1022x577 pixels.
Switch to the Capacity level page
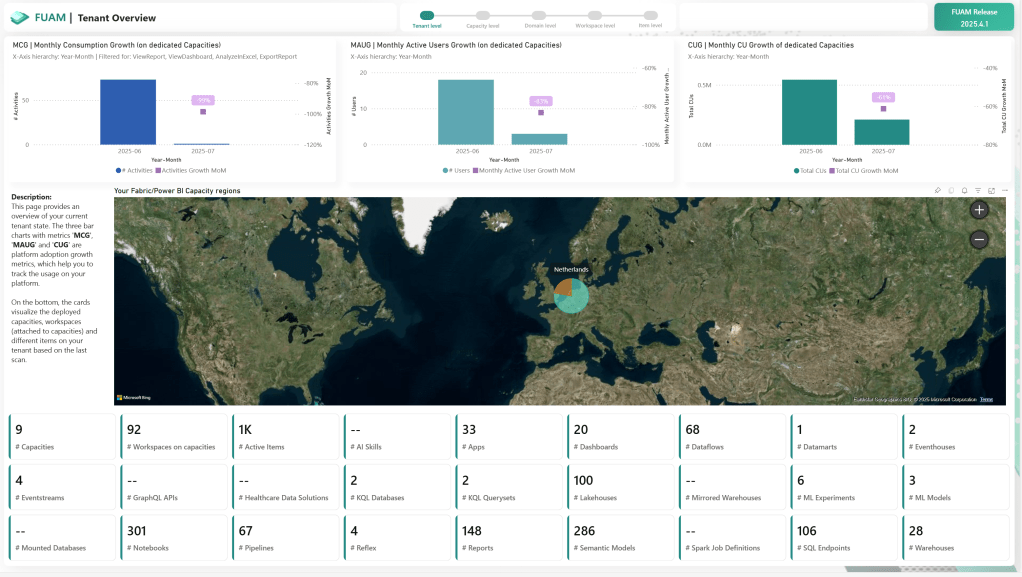pyautogui.click(x=483, y=16)
